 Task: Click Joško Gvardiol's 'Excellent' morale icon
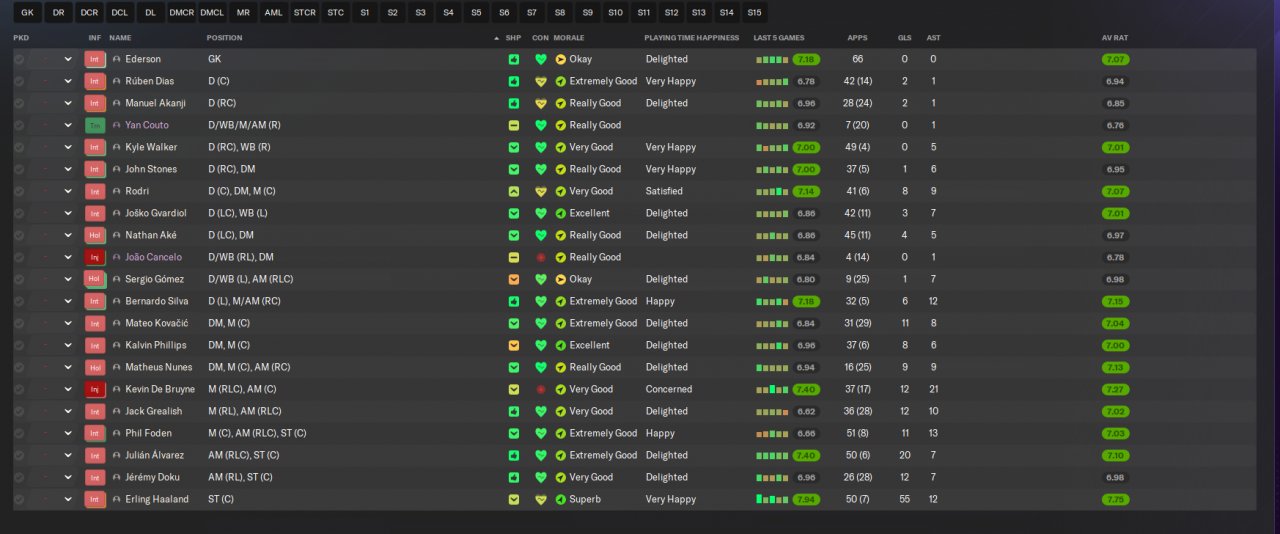561,213
